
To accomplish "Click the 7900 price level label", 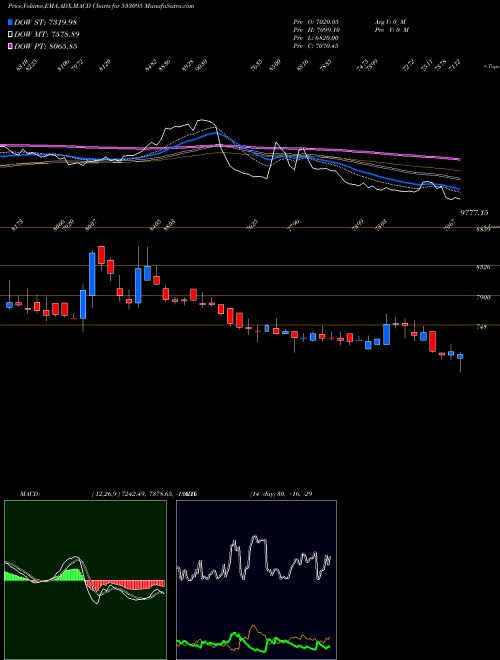I will point(482,298).
